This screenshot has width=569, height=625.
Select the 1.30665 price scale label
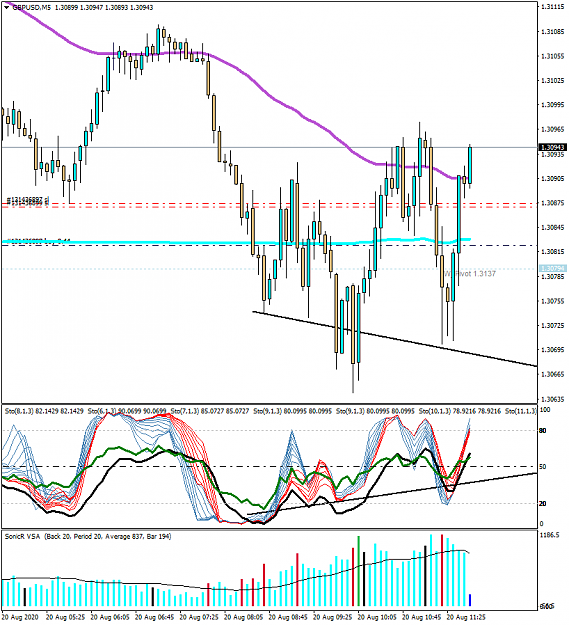[x=553, y=374]
